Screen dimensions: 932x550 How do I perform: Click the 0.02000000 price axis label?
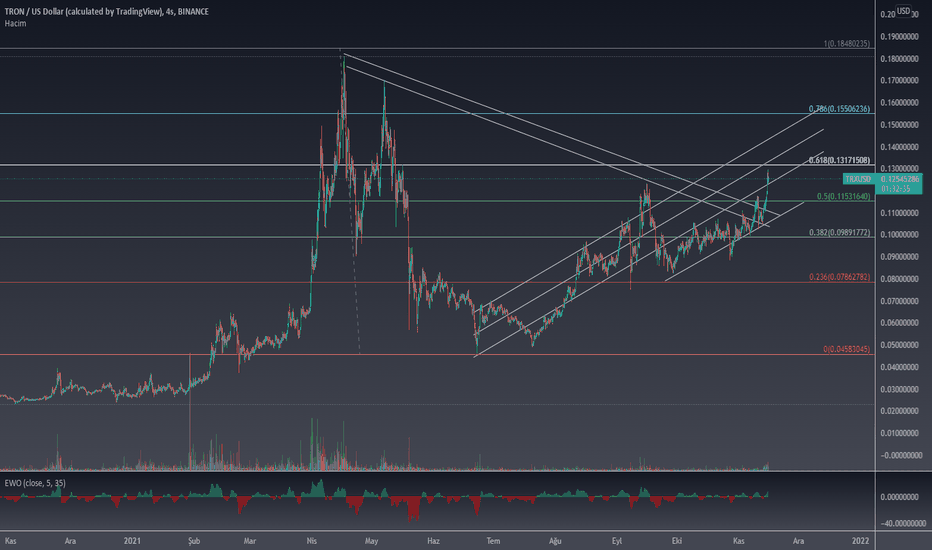coord(900,411)
